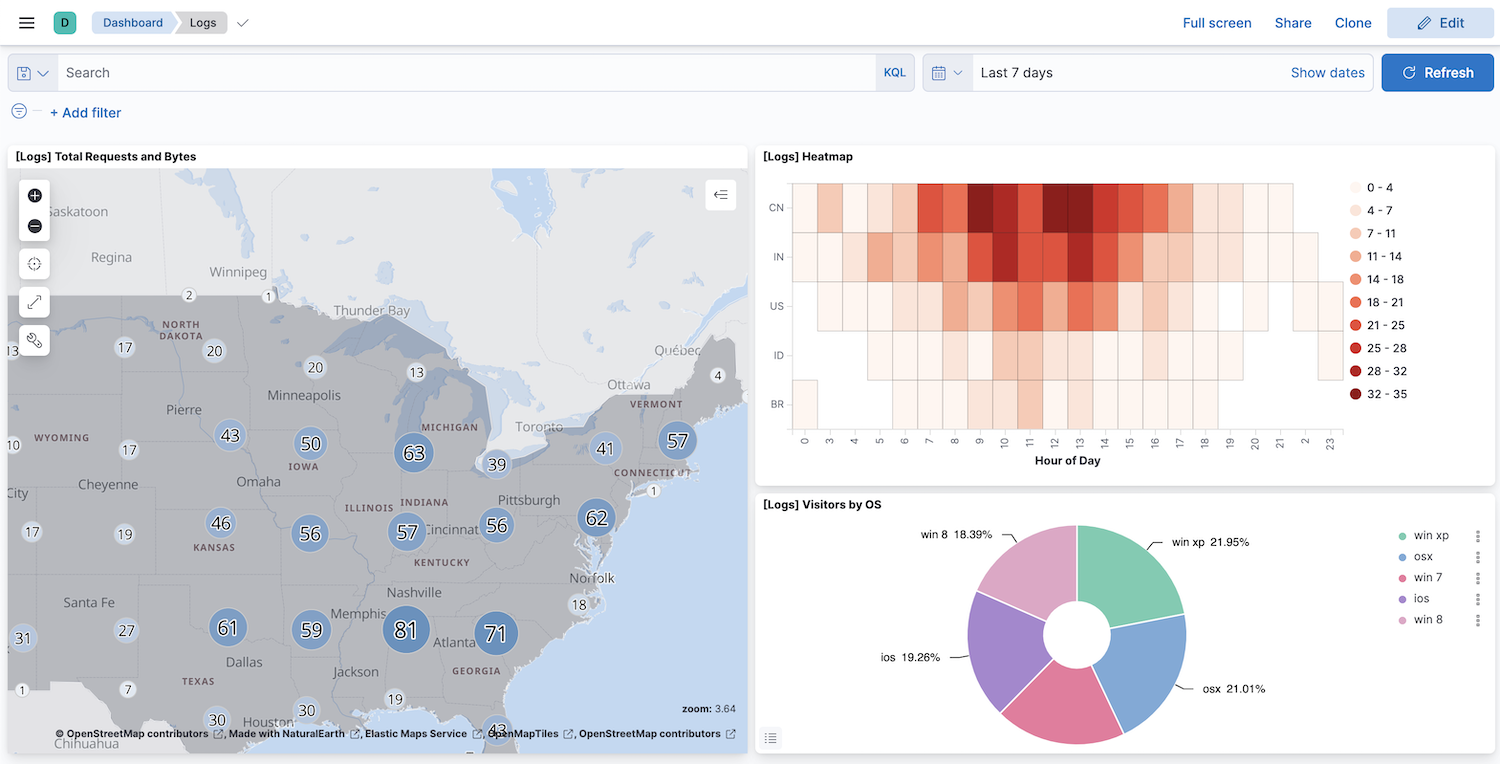
Task: Navigate to the Dashboard breadcrumb
Action: [x=133, y=22]
